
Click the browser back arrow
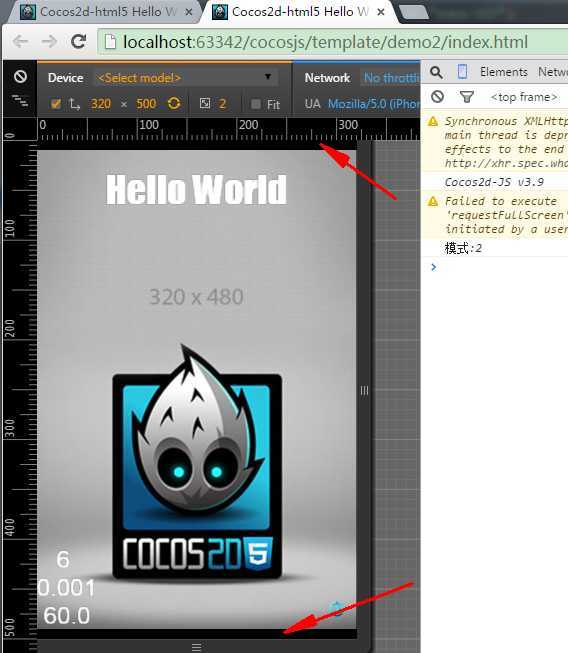(x=20, y=41)
